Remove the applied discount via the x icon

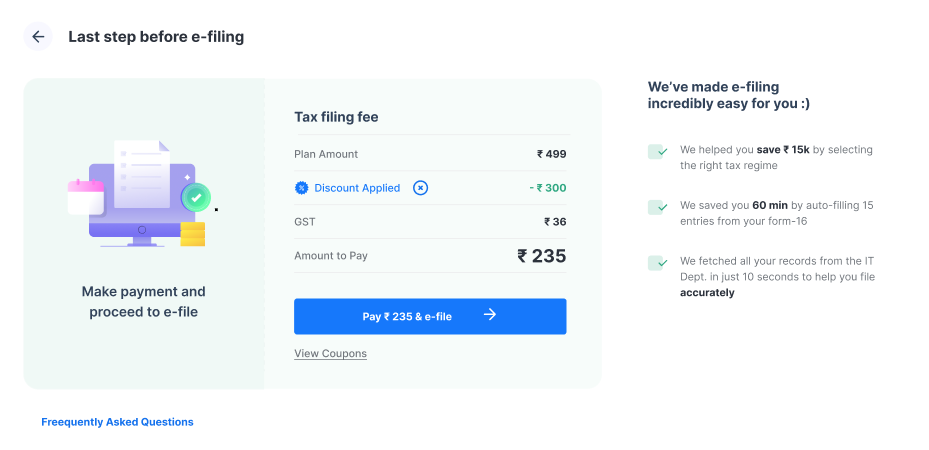(421, 188)
